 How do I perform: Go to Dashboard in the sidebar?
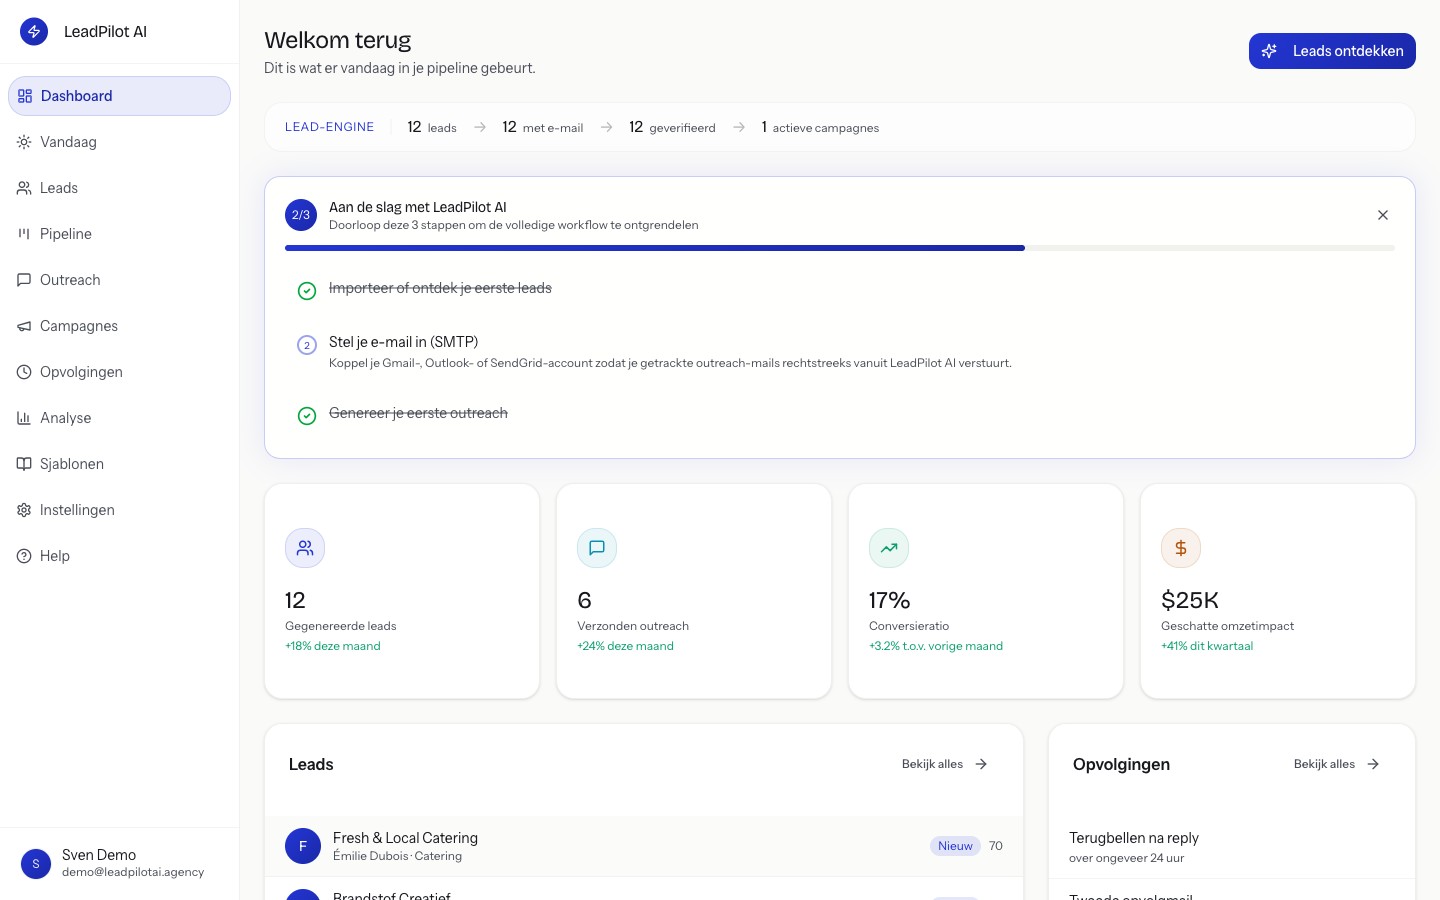click(119, 96)
